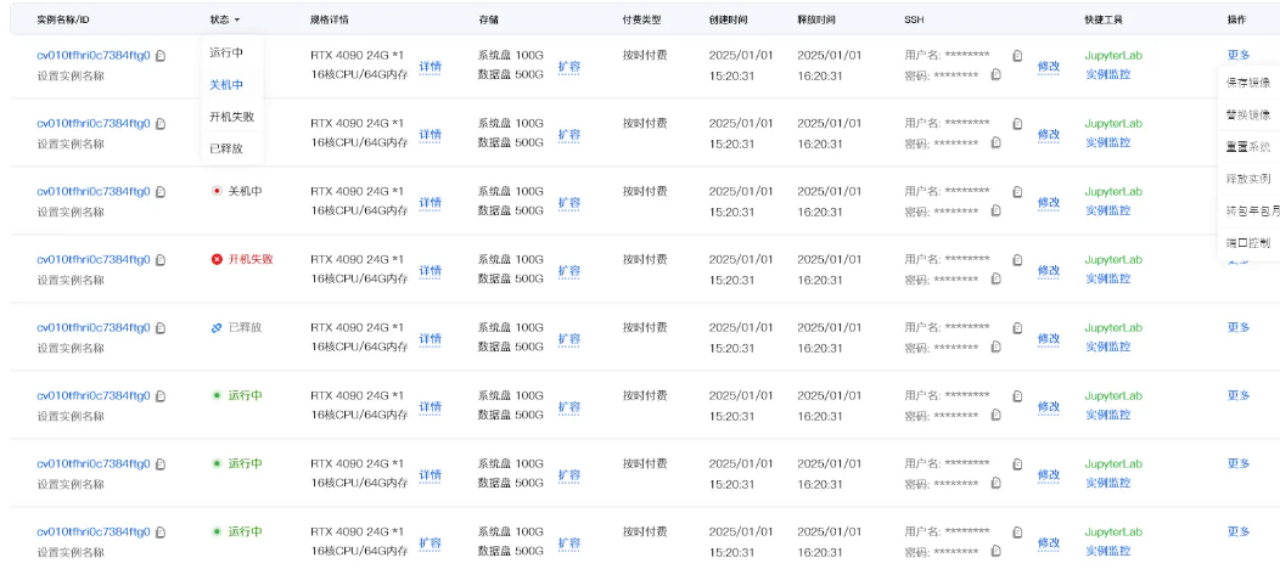This screenshot has width=1280, height=569.
Task: Click the broken-link icon beside 已释放
Action: pyautogui.click(x=217, y=327)
